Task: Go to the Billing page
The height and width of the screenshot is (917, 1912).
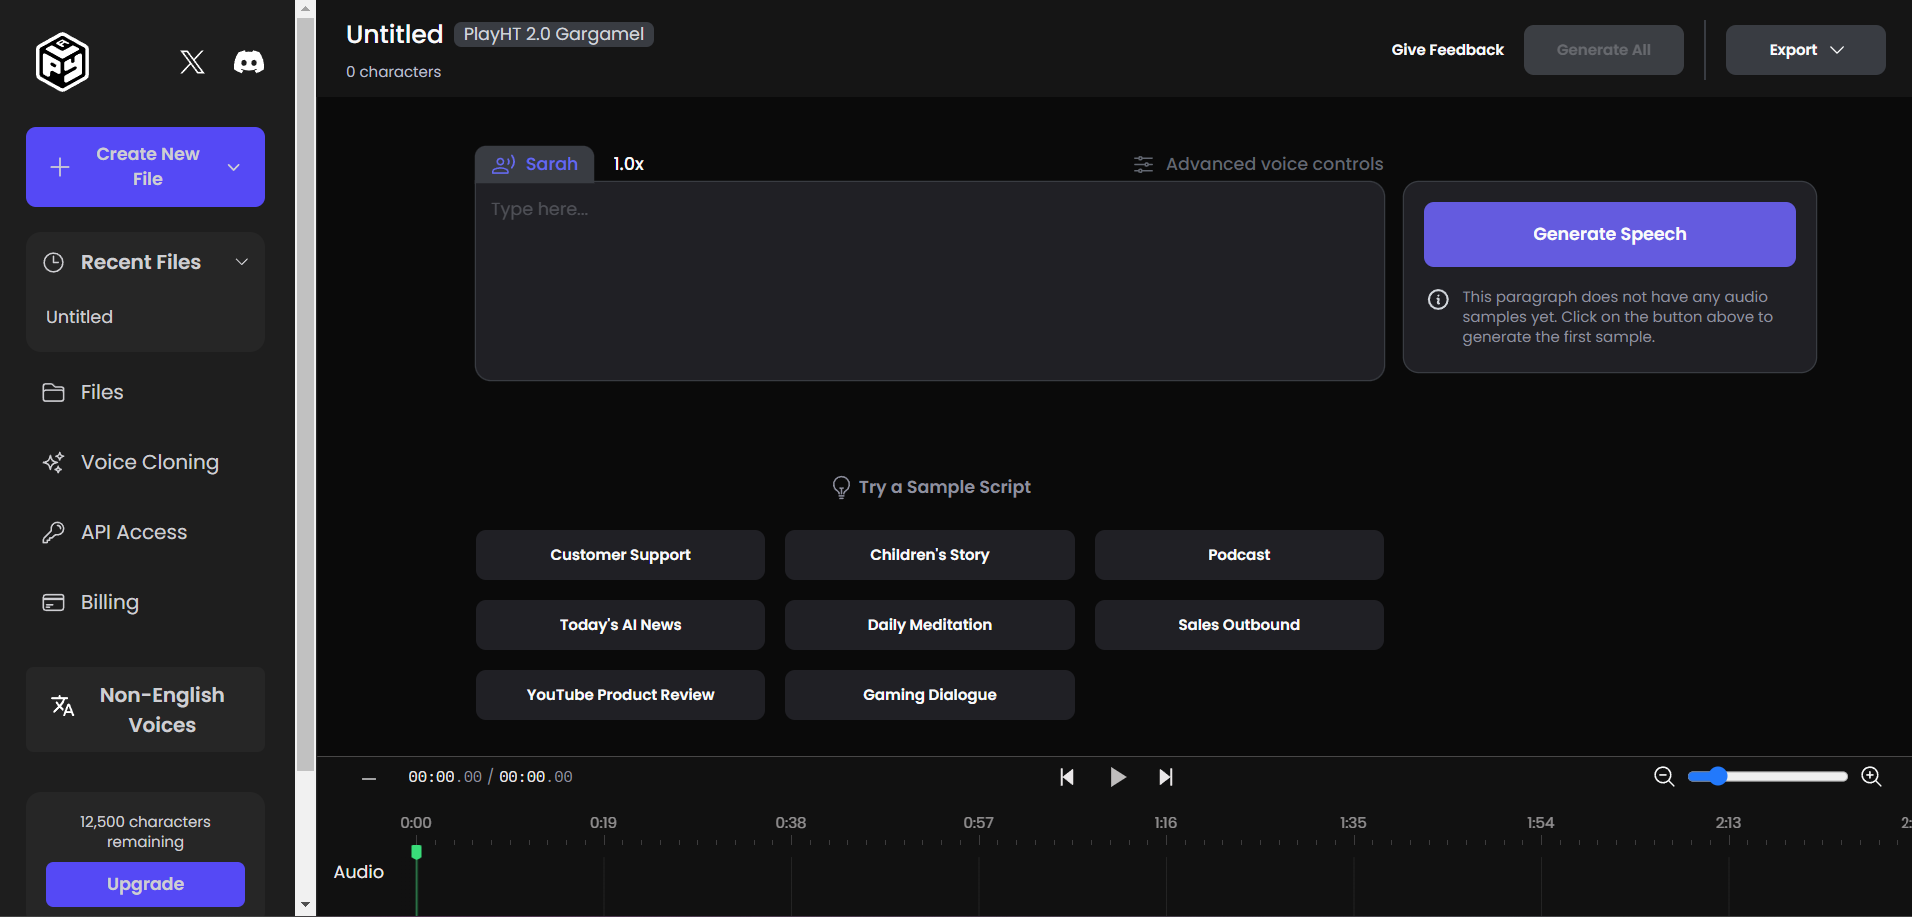Action: point(109,602)
